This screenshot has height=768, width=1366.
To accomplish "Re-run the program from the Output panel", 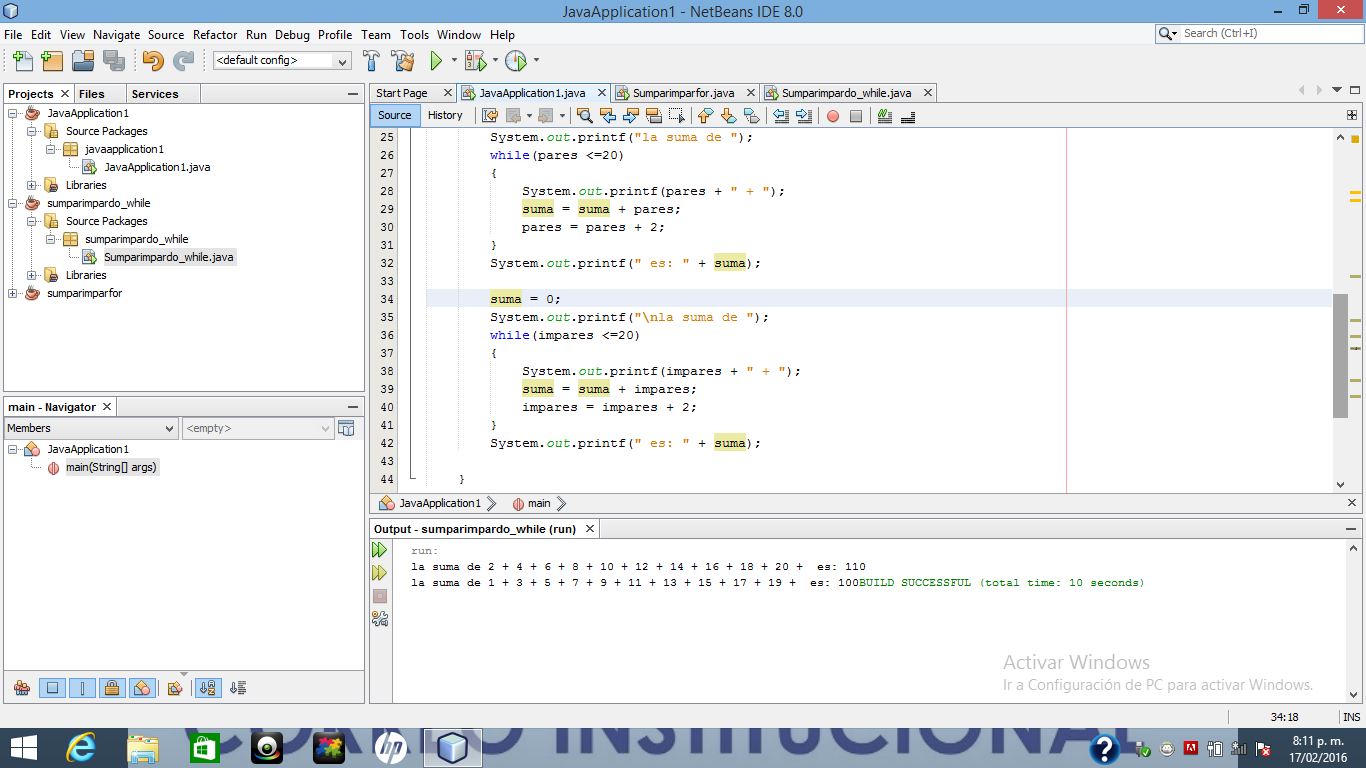I will click(x=379, y=549).
